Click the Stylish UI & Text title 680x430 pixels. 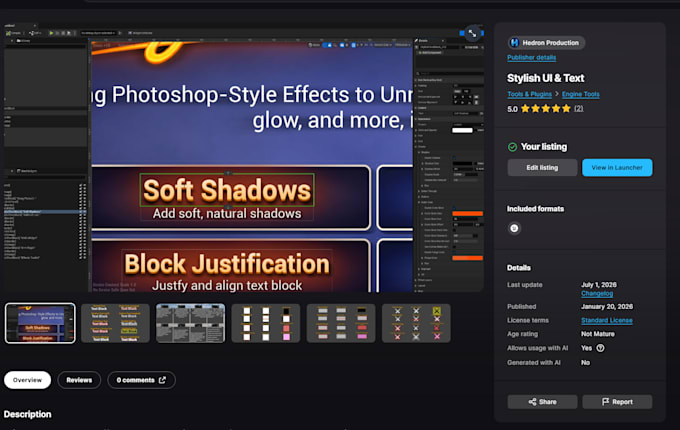pyautogui.click(x=546, y=78)
